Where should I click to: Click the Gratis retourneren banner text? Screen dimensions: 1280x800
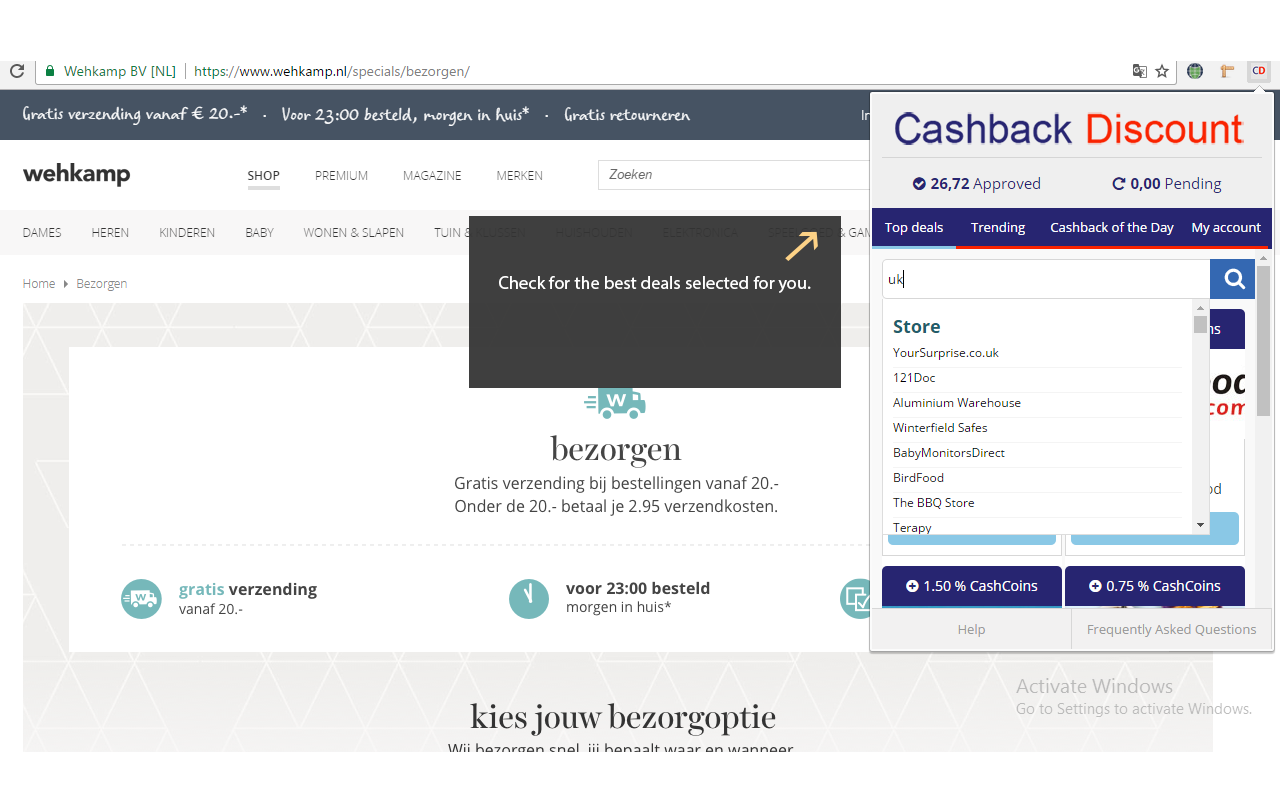tap(627, 115)
